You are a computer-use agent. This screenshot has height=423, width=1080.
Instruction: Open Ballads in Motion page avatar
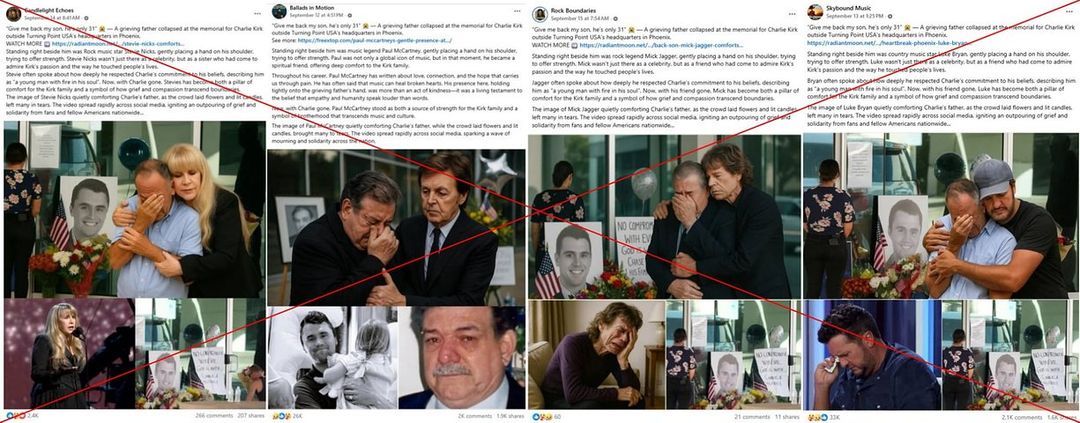tap(279, 11)
